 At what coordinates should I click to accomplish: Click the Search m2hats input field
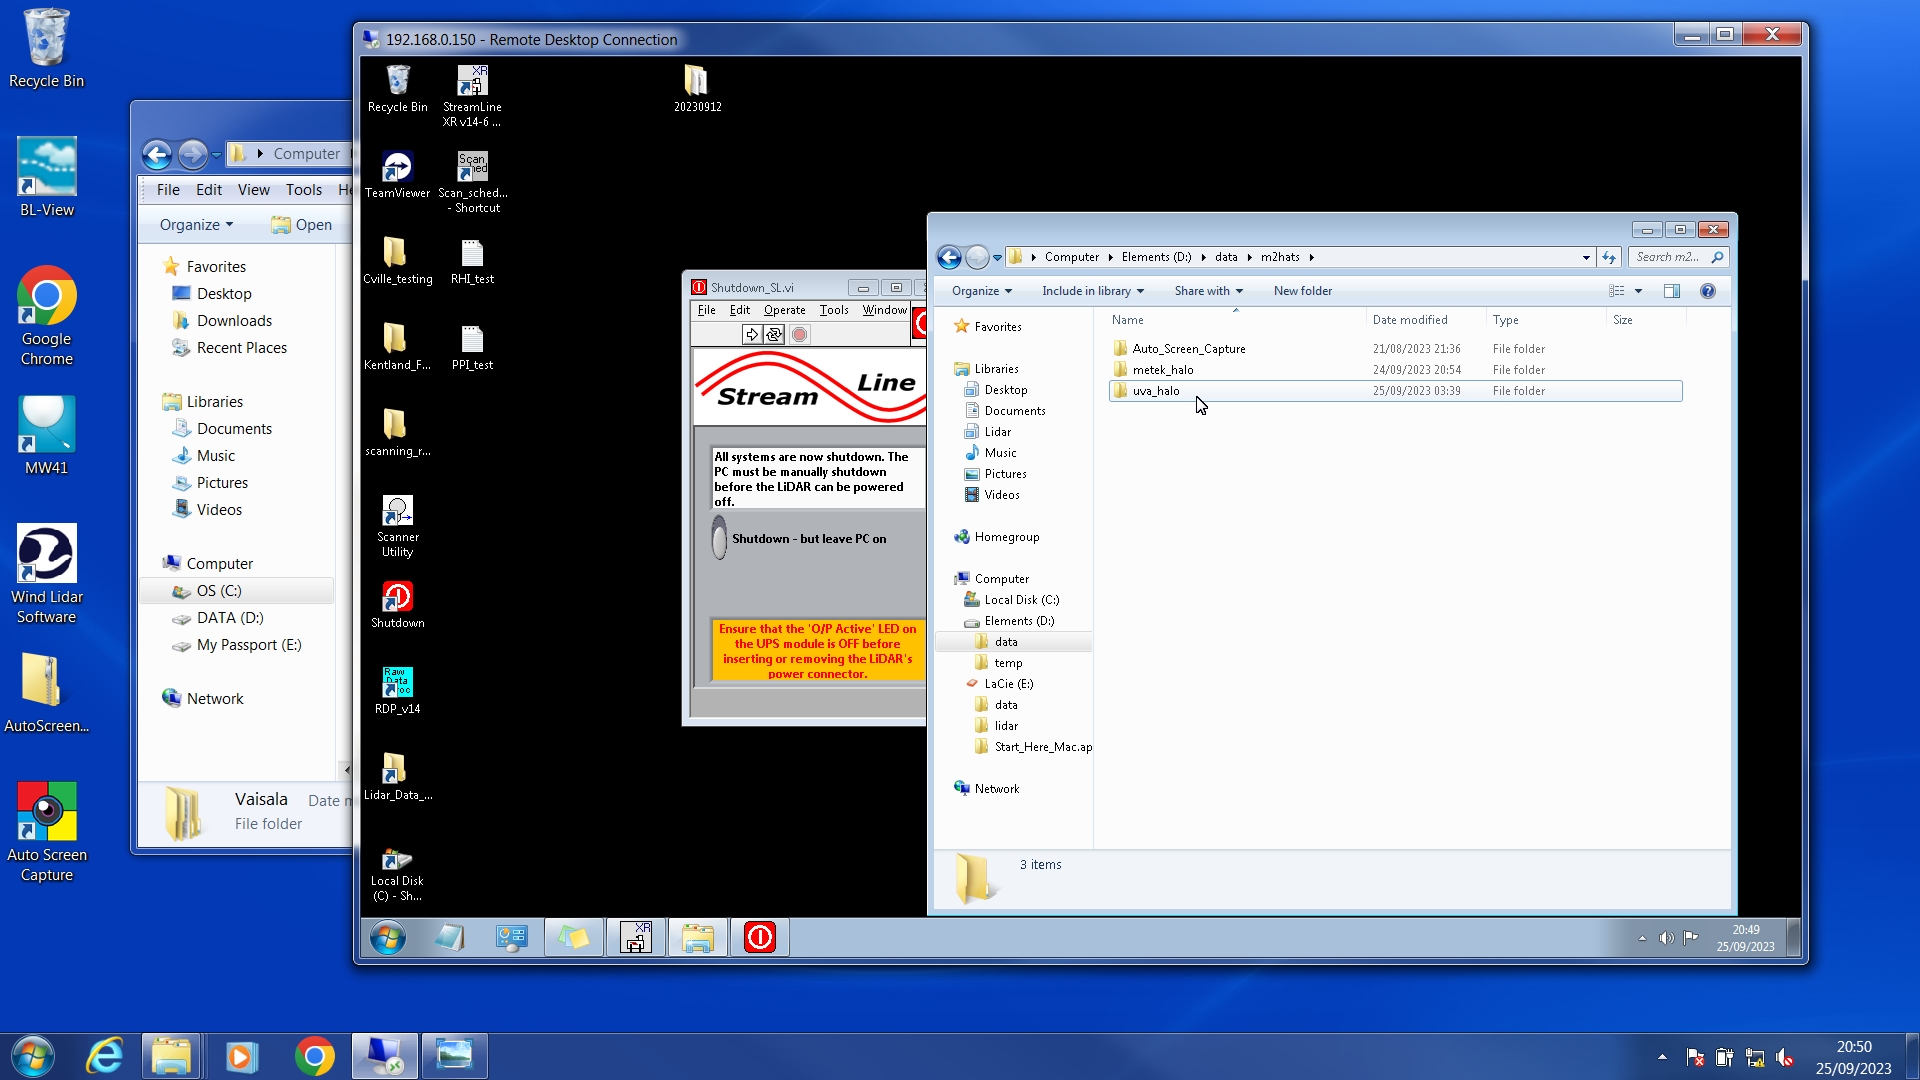click(1670, 257)
